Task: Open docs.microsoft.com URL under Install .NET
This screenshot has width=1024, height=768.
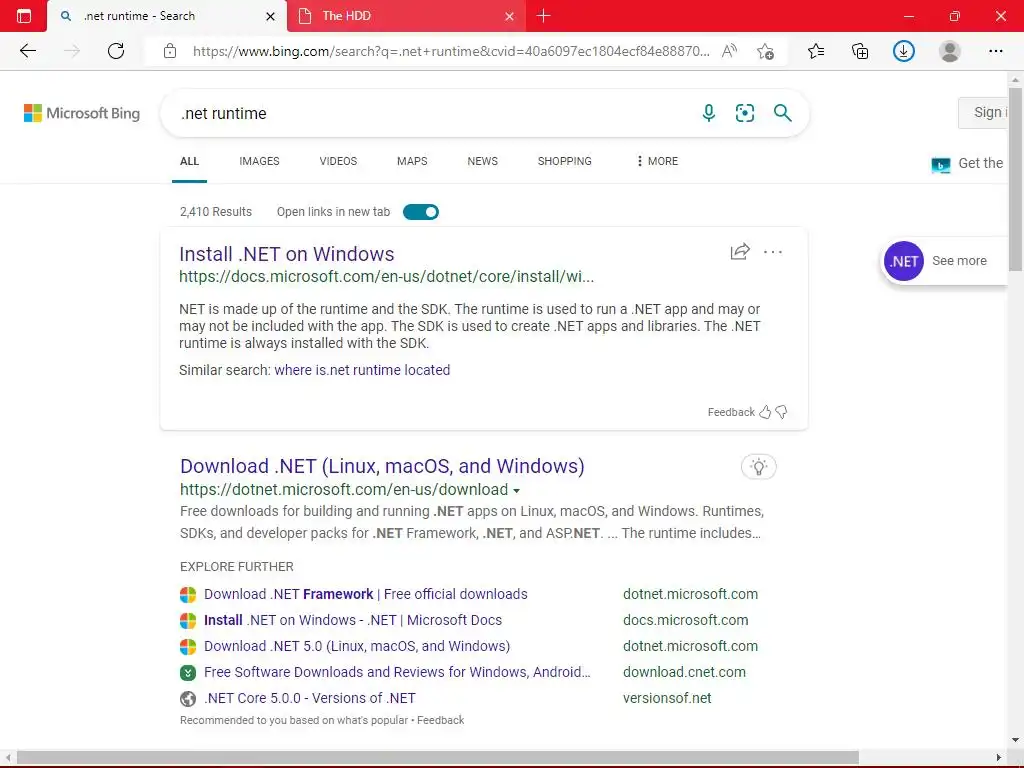Action: pyautogui.click(x=387, y=277)
